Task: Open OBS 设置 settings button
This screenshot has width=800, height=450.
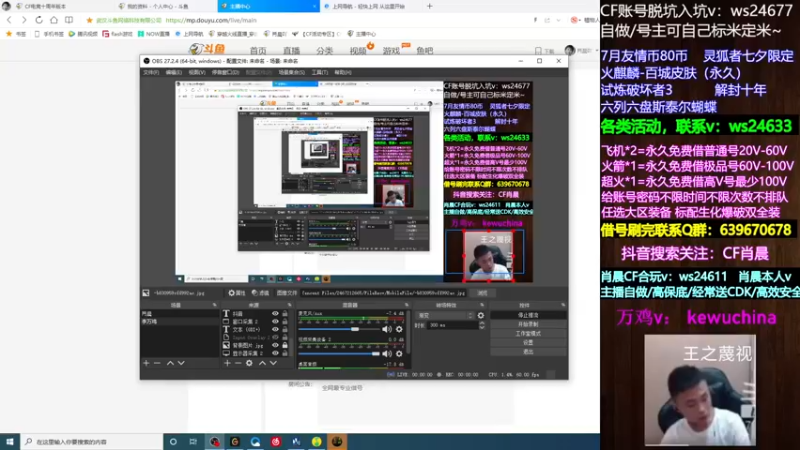Action: click(528, 343)
